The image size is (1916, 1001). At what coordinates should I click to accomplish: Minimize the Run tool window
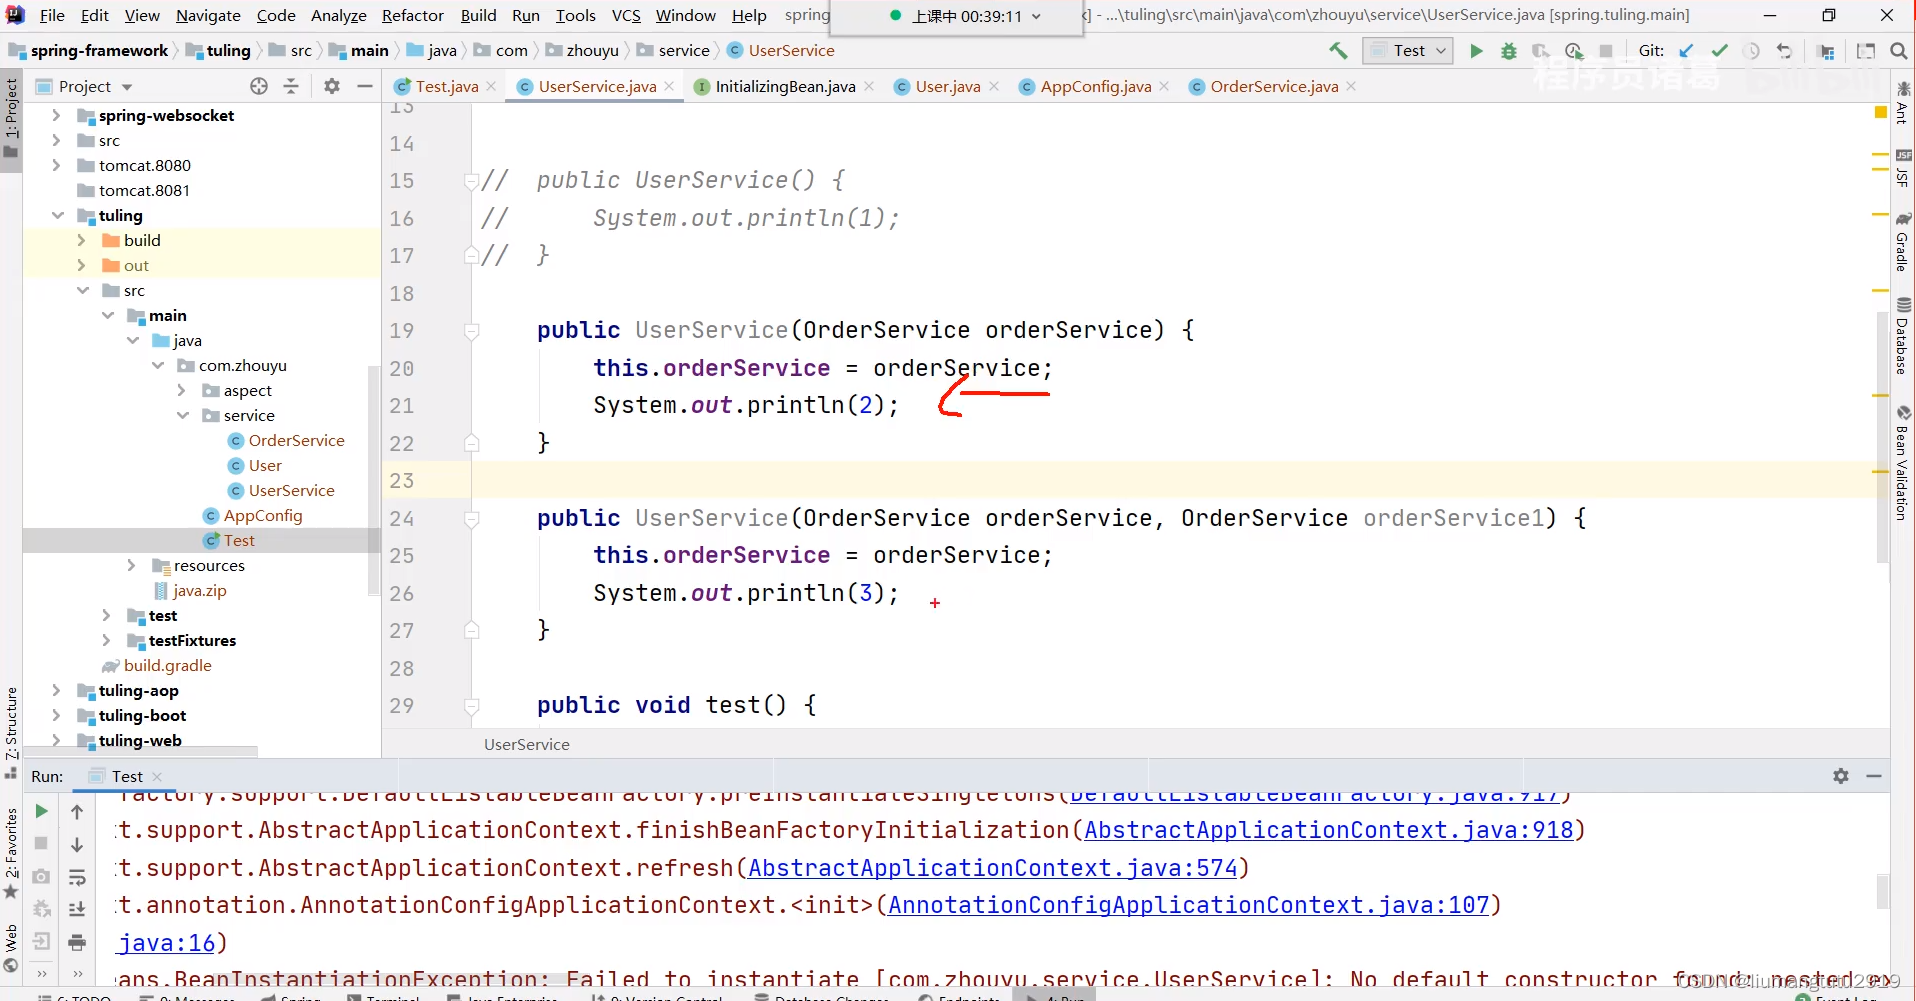point(1874,776)
